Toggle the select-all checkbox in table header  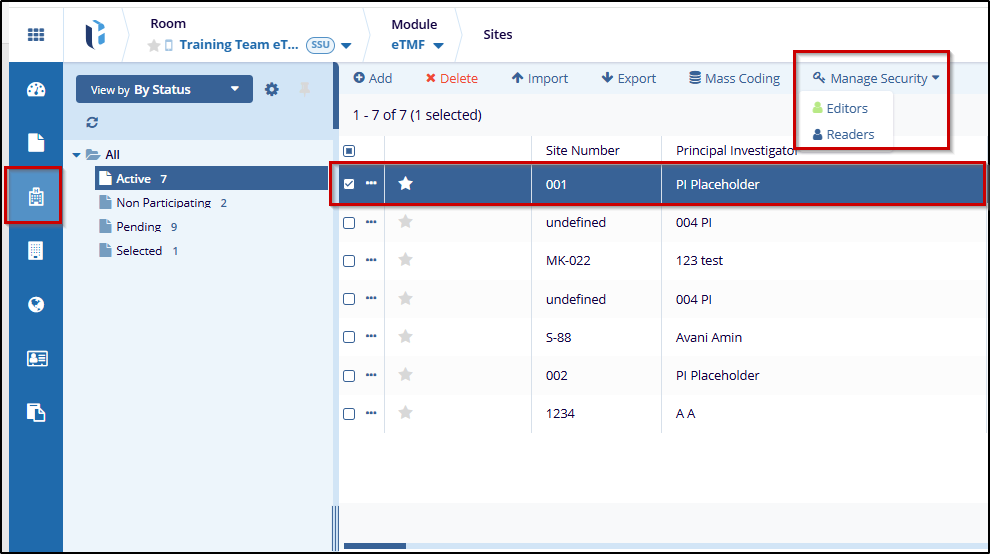click(349, 151)
